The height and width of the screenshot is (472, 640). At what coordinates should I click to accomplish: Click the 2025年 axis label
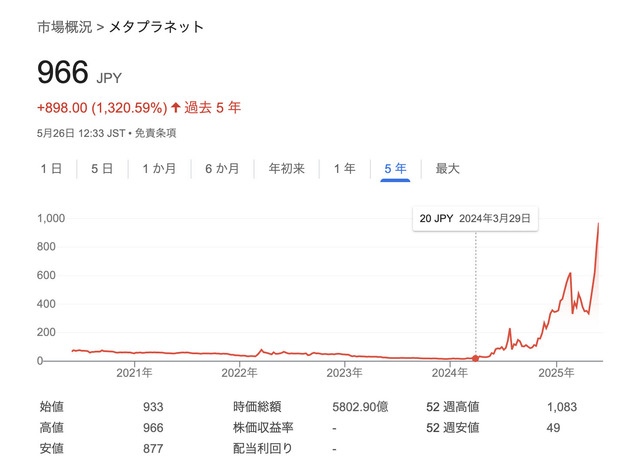coord(556,373)
